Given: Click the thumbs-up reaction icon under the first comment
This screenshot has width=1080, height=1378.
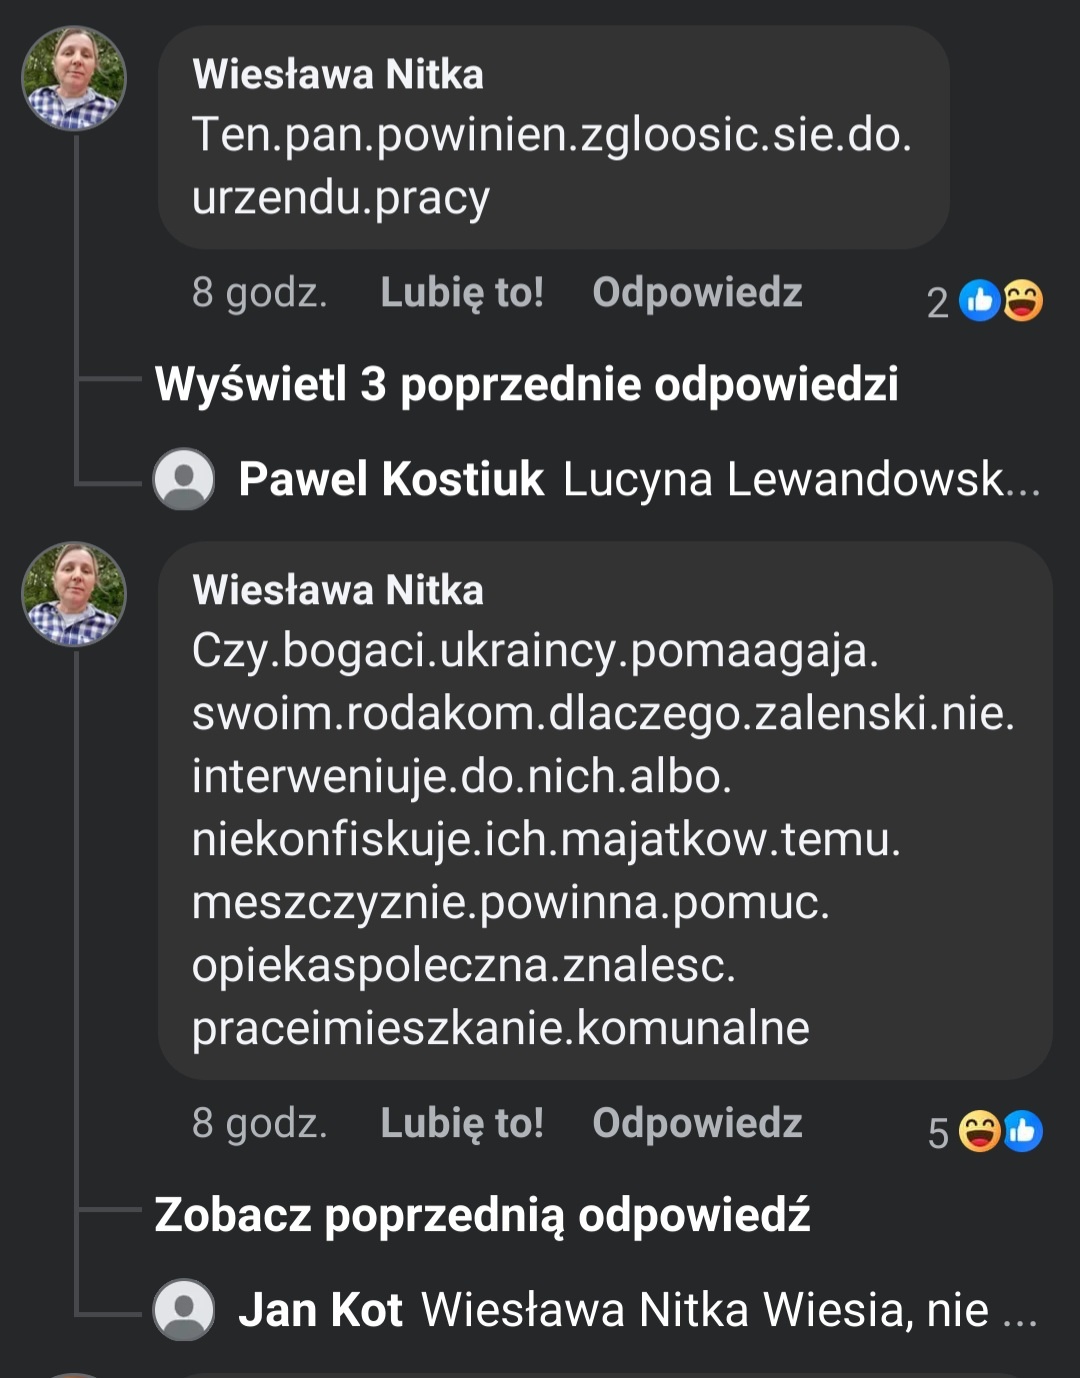Looking at the screenshot, I should click(x=980, y=298).
